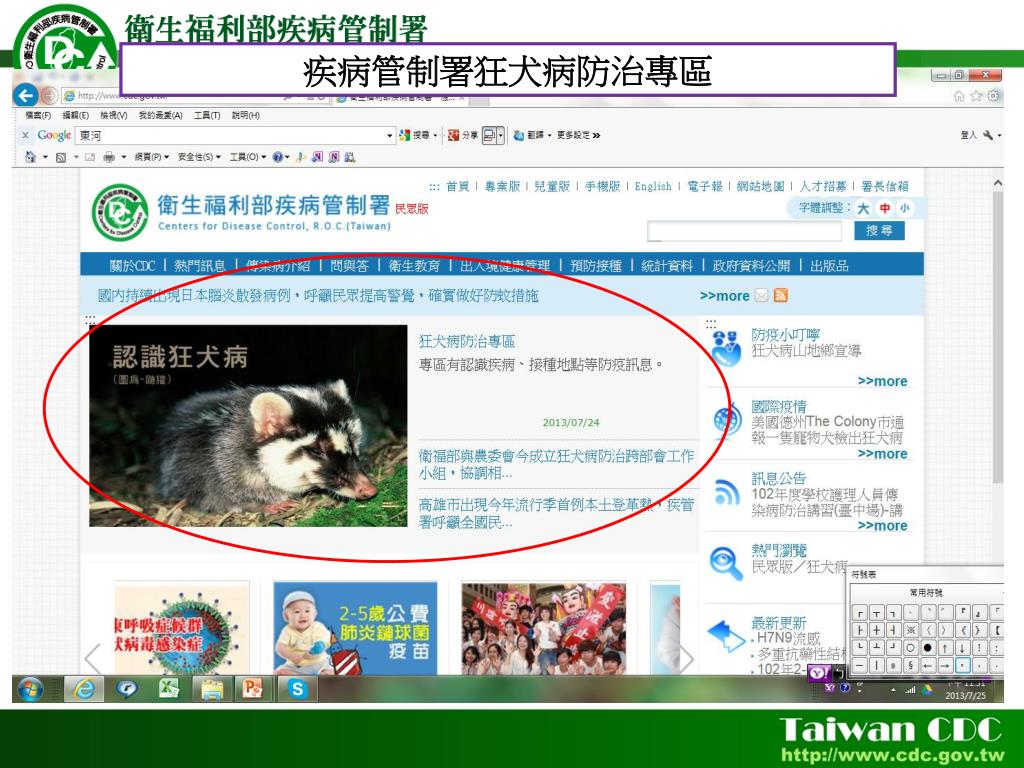Screen dimensions: 1024x768
Task: Open the 編輯(E) menu
Action: click(x=76, y=115)
